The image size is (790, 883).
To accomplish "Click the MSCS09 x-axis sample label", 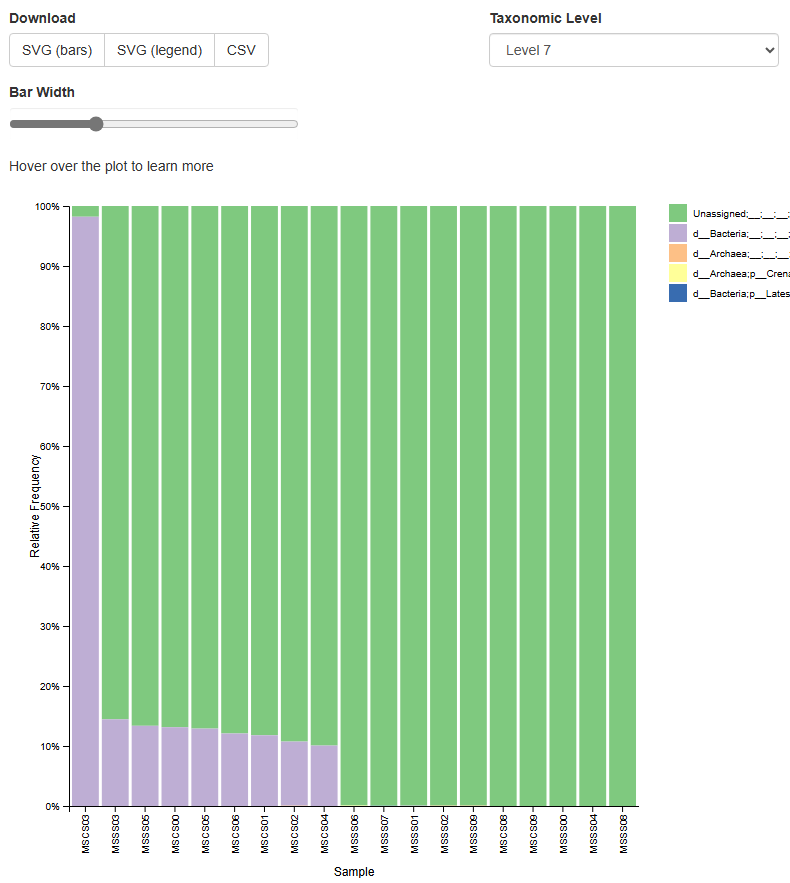I will tap(533, 832).
